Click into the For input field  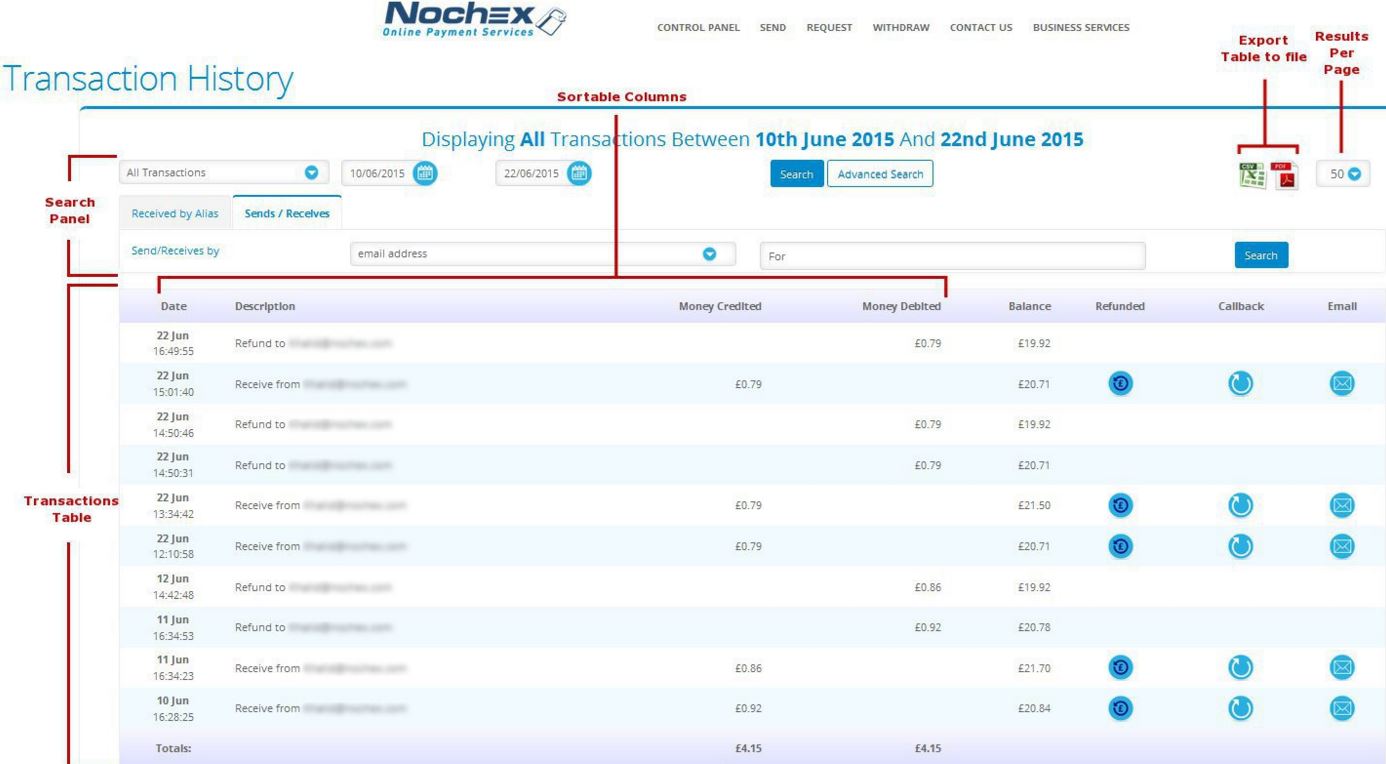[952, 256]
